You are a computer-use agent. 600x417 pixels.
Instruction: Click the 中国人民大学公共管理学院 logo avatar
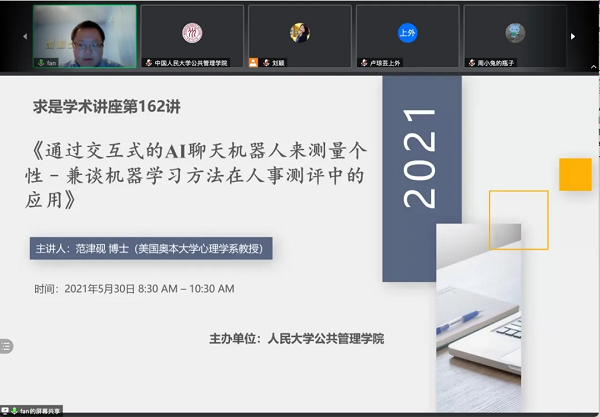coord(191,32)
